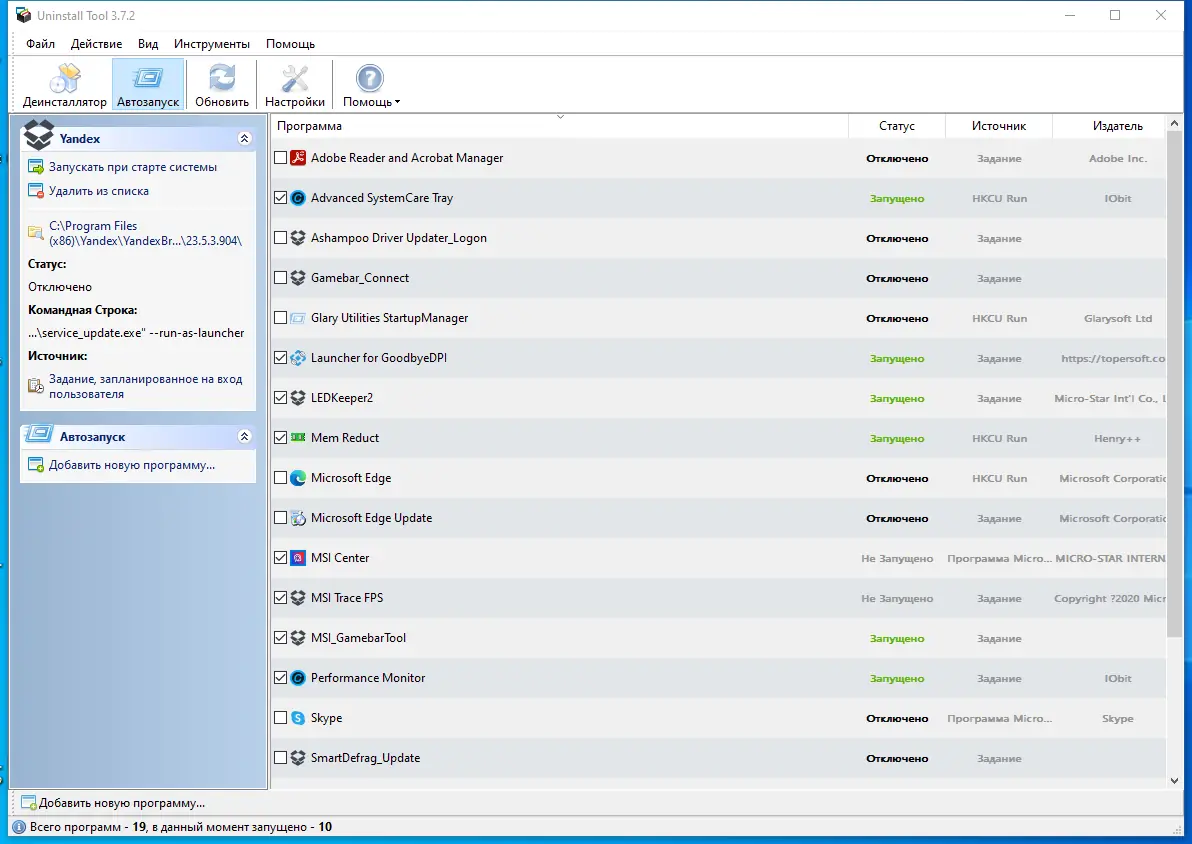Image resolution: width=1192 pixels, height=844 pixels.
Task: Click the MSI Trace FPS icon
Action: pos(298,598)
